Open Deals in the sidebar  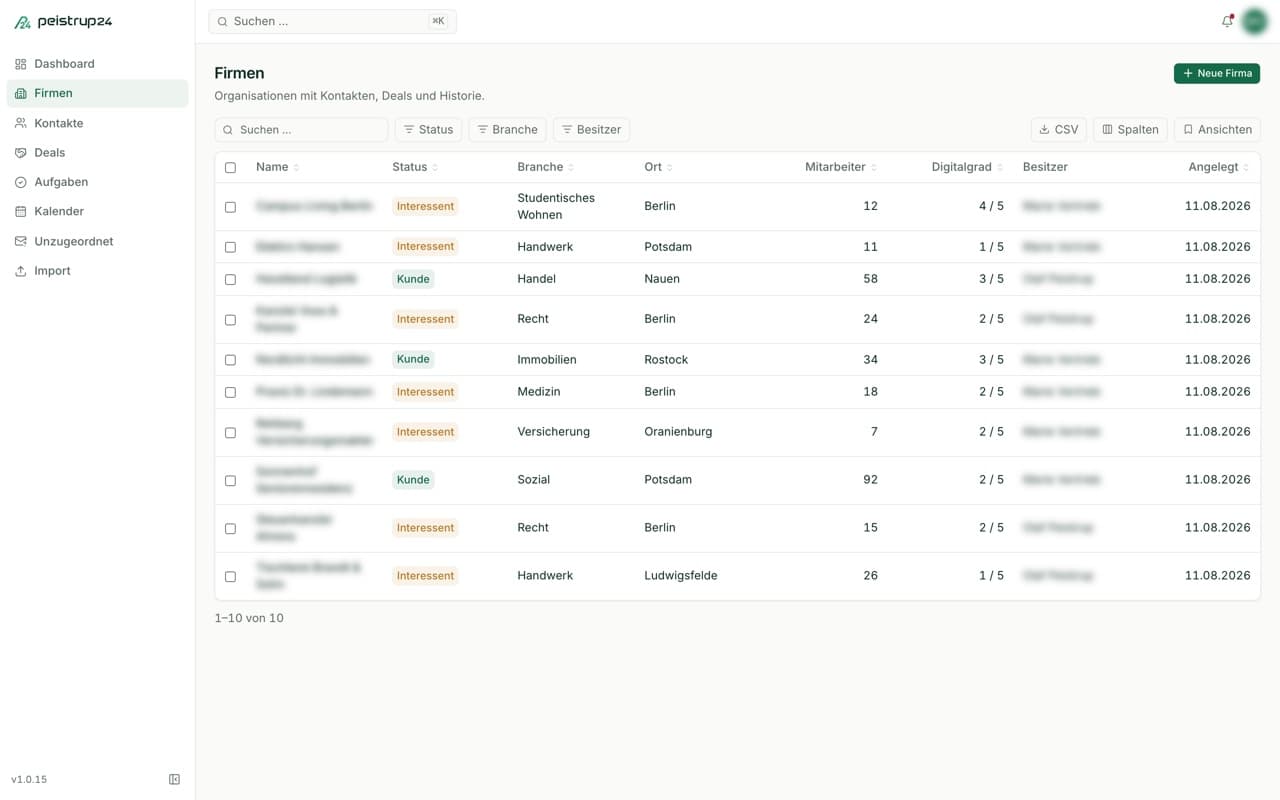(97, 152)
